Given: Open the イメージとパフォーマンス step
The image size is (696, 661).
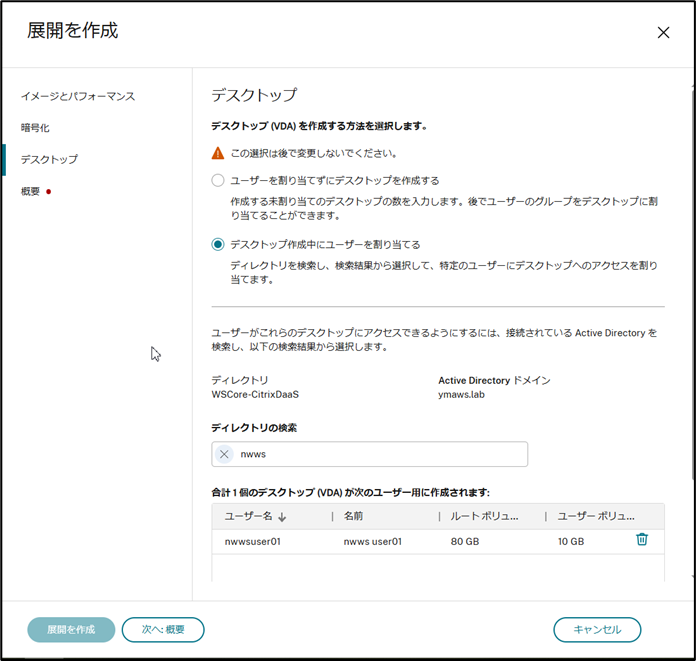Looking at the screenshot, I should (x=78, y=96).
